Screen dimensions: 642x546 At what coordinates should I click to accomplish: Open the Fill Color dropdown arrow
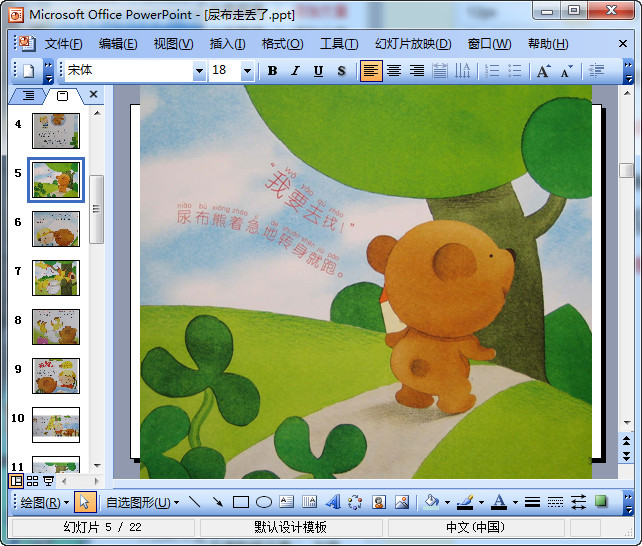pos(447,502)
